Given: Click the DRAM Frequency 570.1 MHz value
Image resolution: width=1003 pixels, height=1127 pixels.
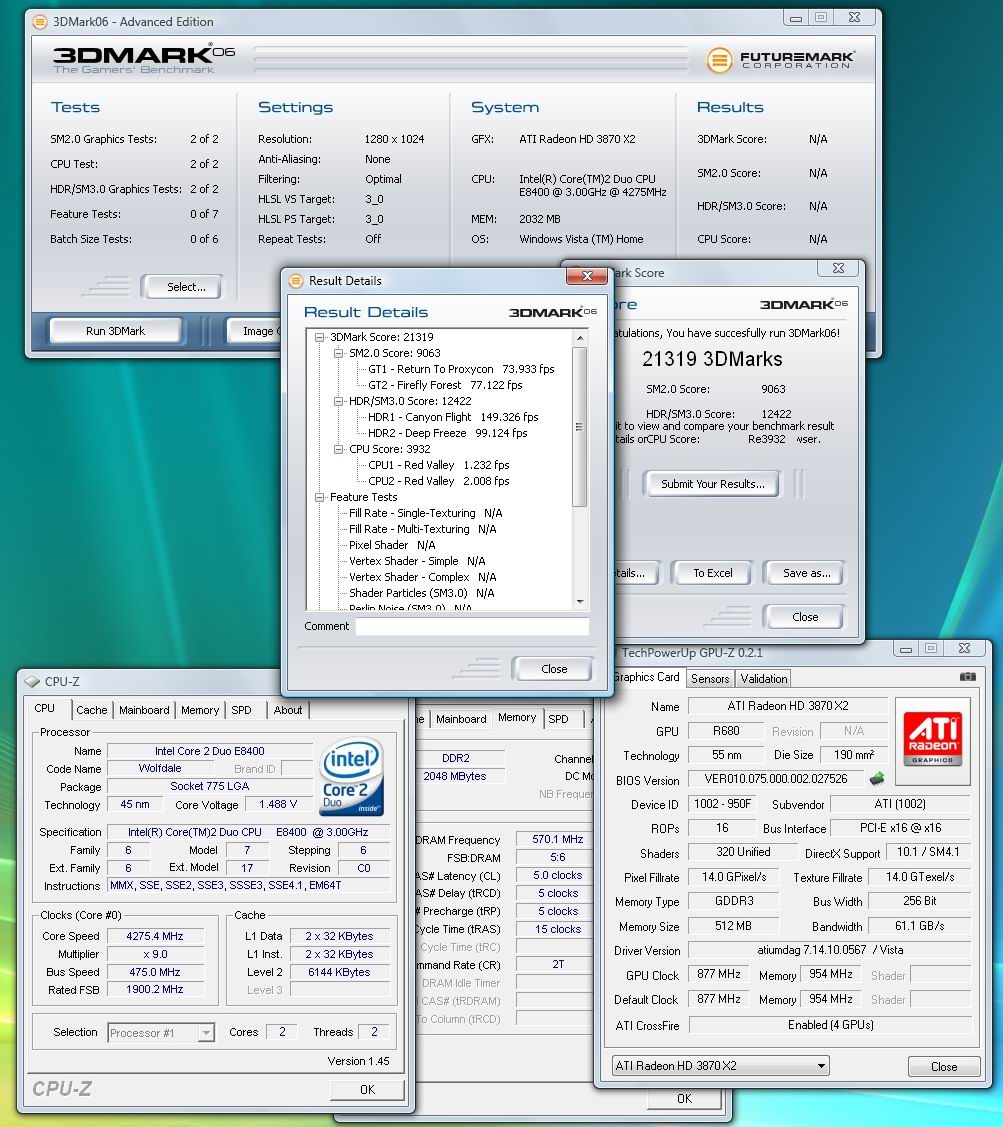Looking at the screenshot, I should click(x=557, y=839).
